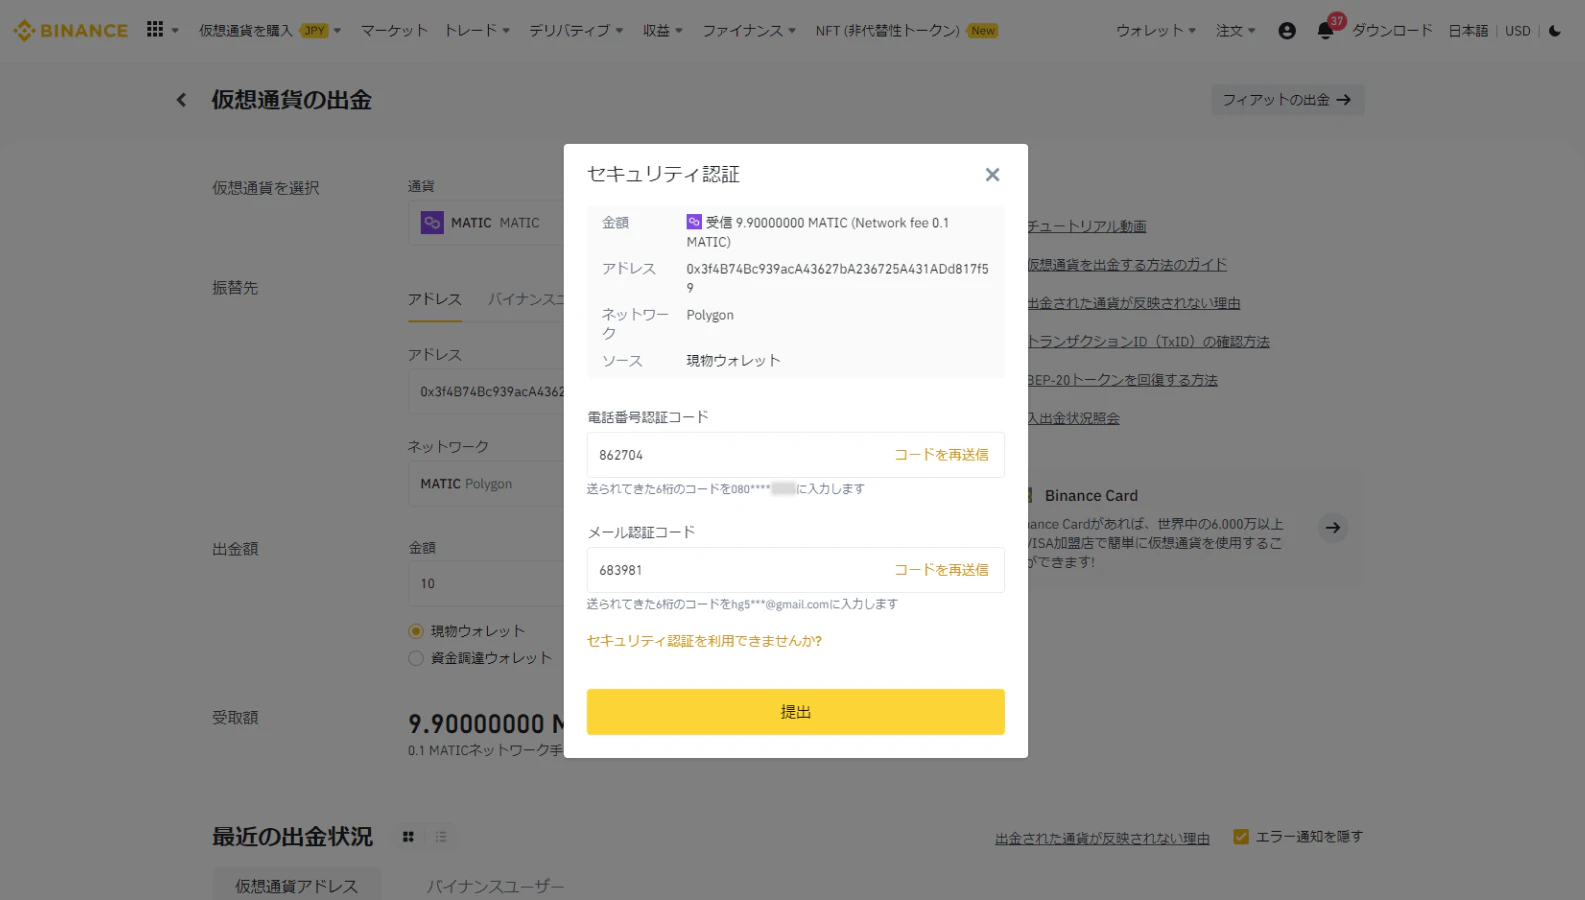Open the user account profile icon
Viewport: 1585px width, 900px height.
[1287, 31]
